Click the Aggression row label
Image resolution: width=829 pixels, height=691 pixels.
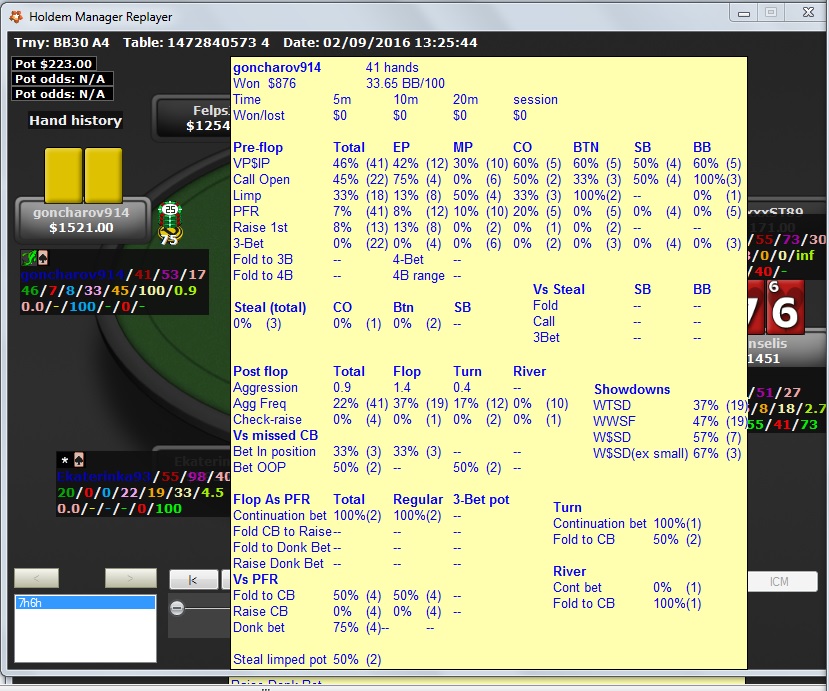click(265, 388)
